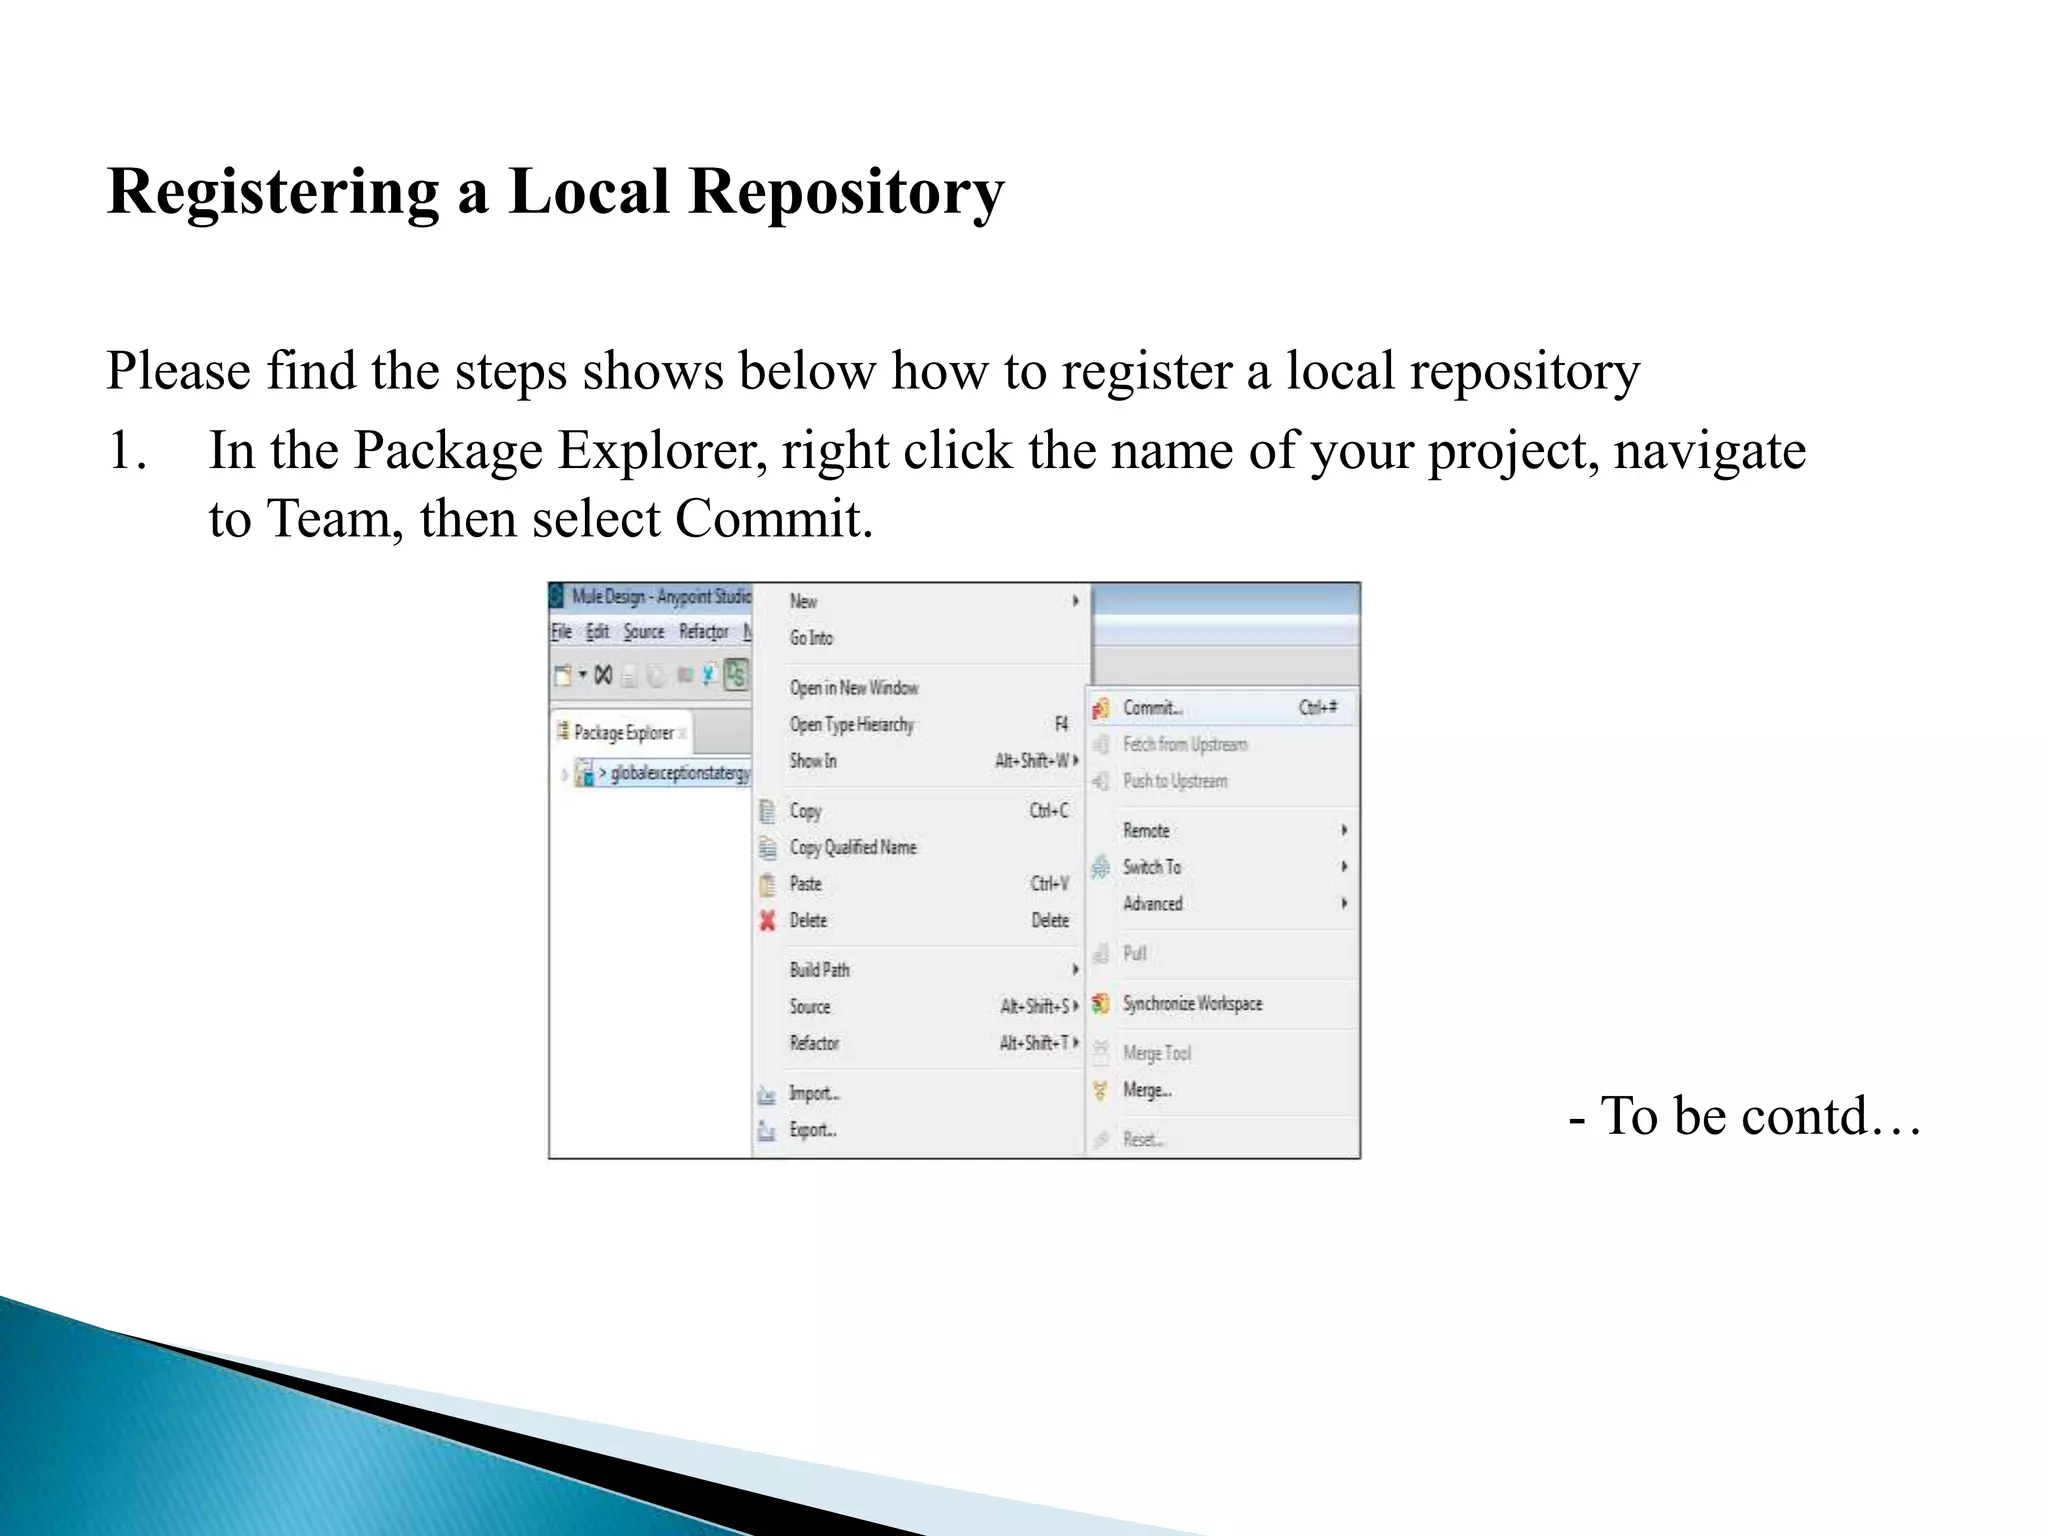This screenshot has width=2048, height=1536.
Task: Click the Package Explorer tab icon
Action: [563, 732]
